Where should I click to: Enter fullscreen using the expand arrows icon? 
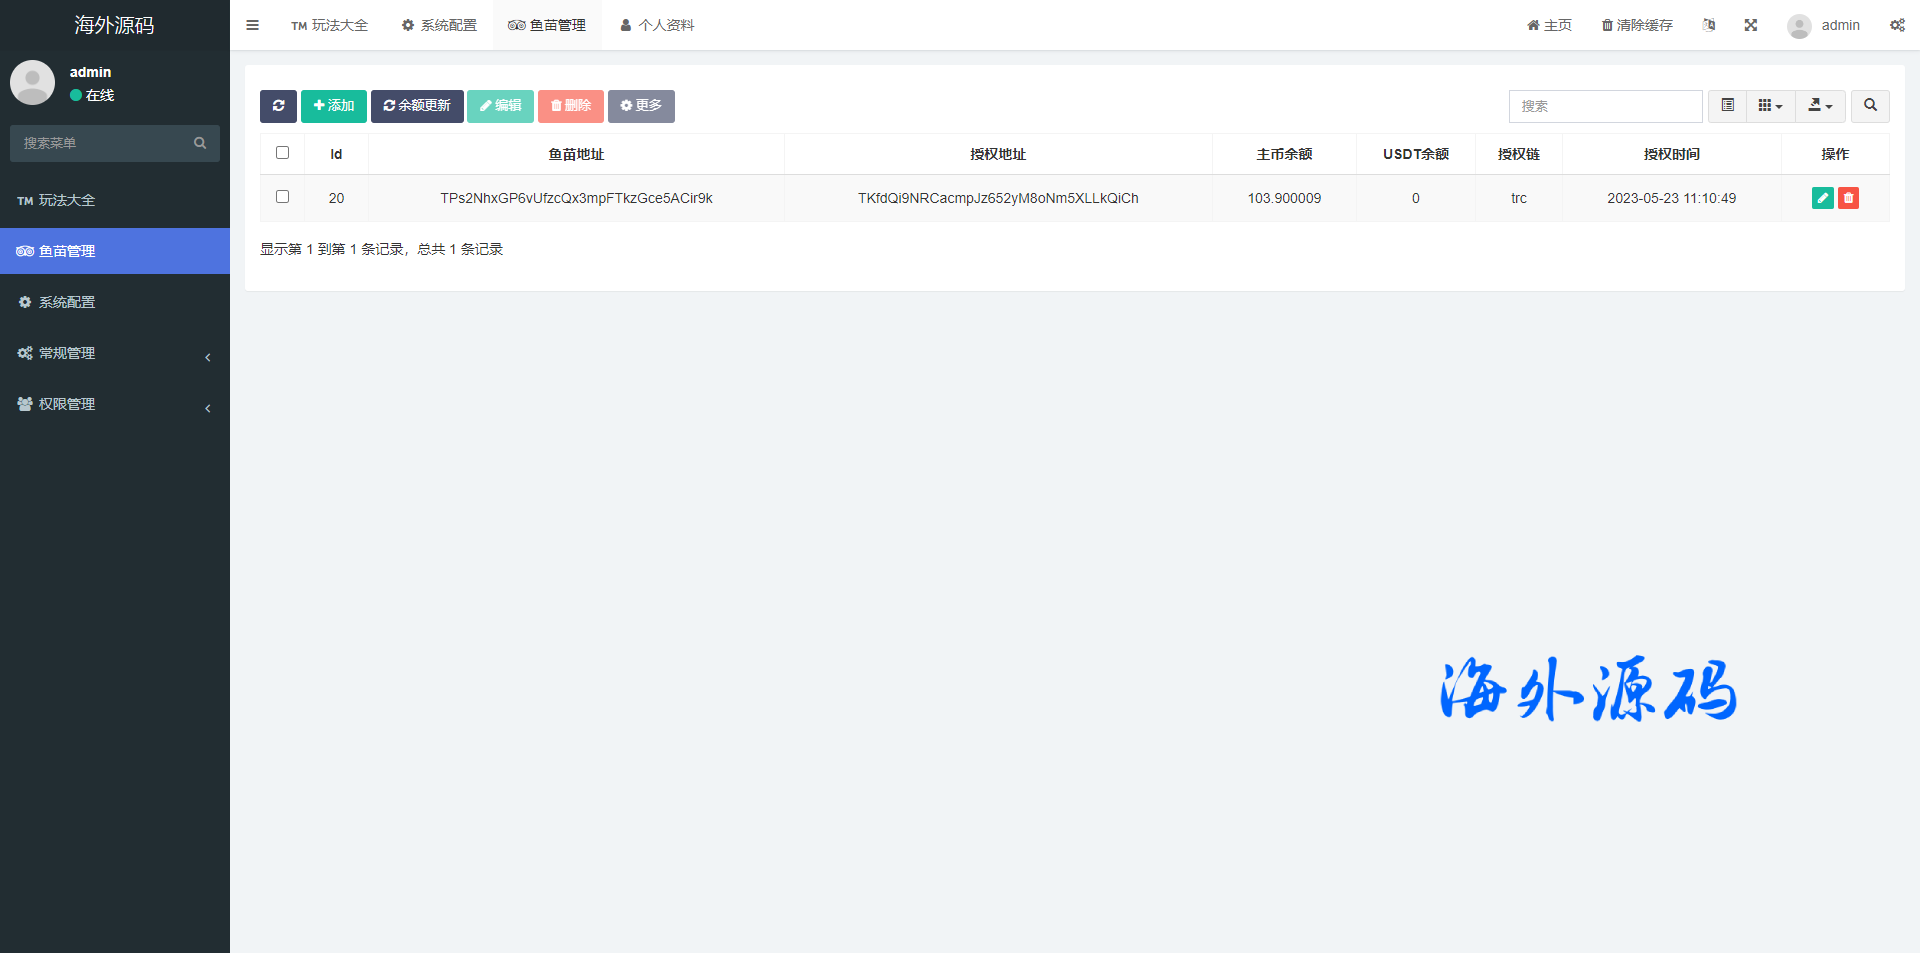coord(1751,25)
